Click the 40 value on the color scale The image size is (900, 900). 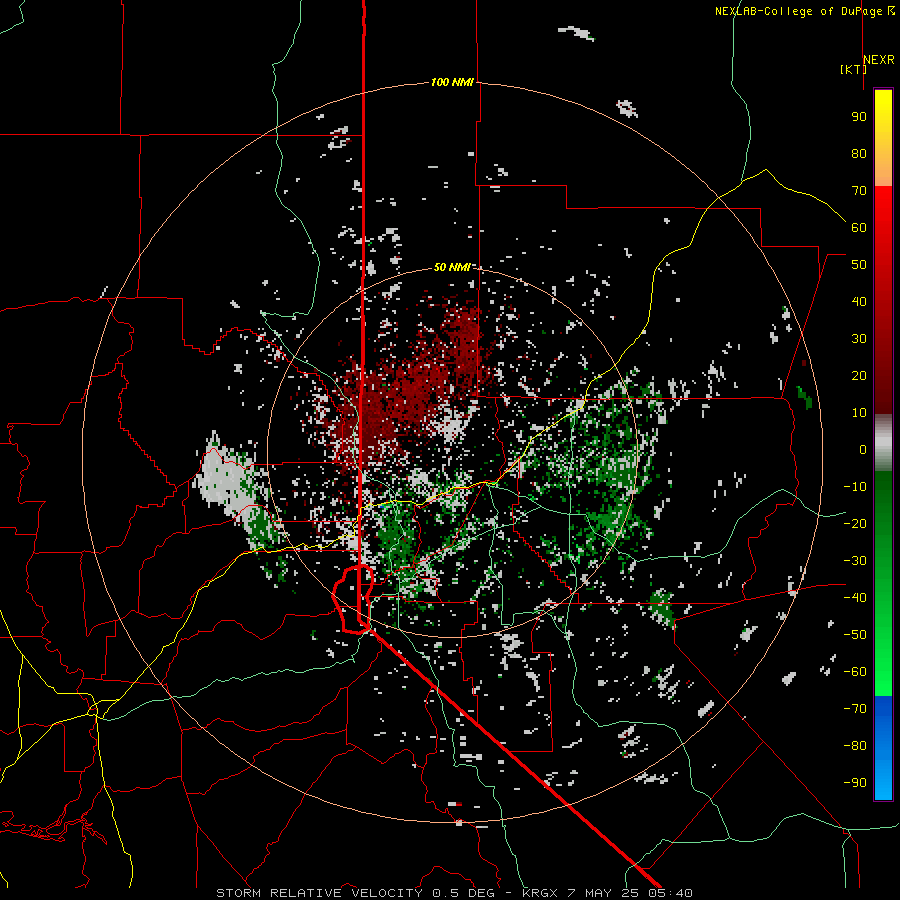point(859,302)
